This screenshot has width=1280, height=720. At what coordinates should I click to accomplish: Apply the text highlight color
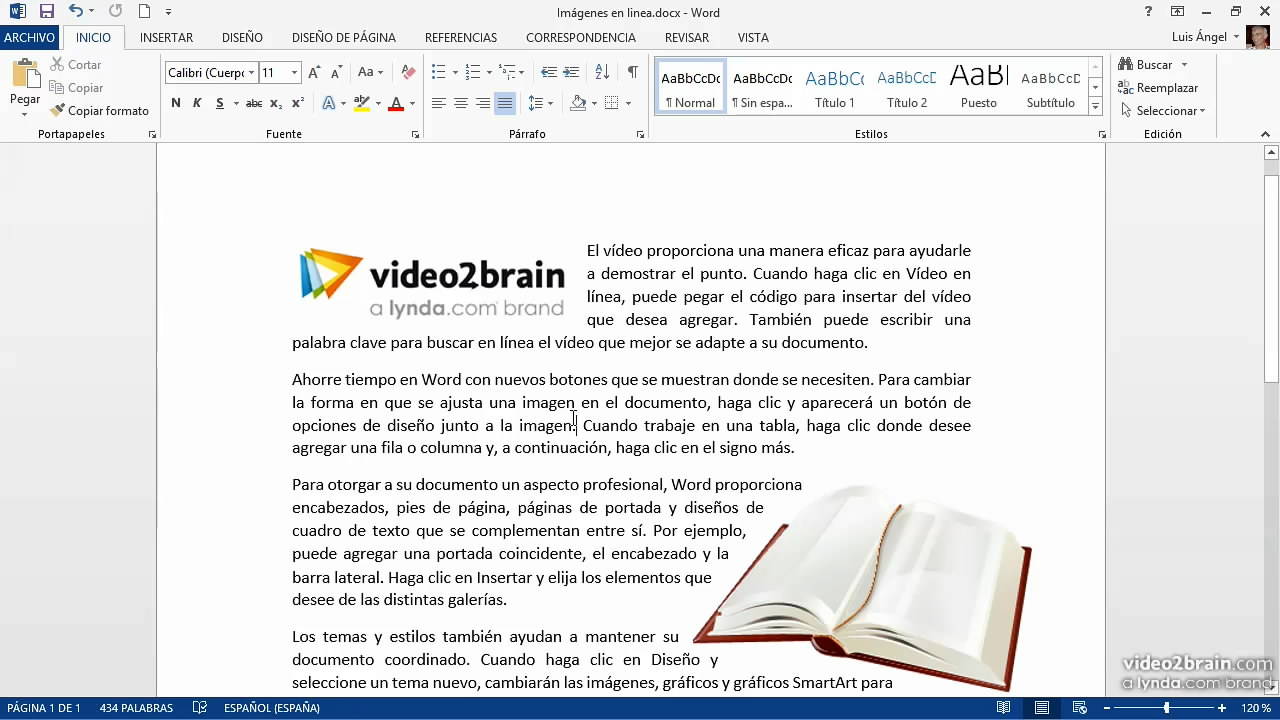pyautogui.click(x=361, y=103)
